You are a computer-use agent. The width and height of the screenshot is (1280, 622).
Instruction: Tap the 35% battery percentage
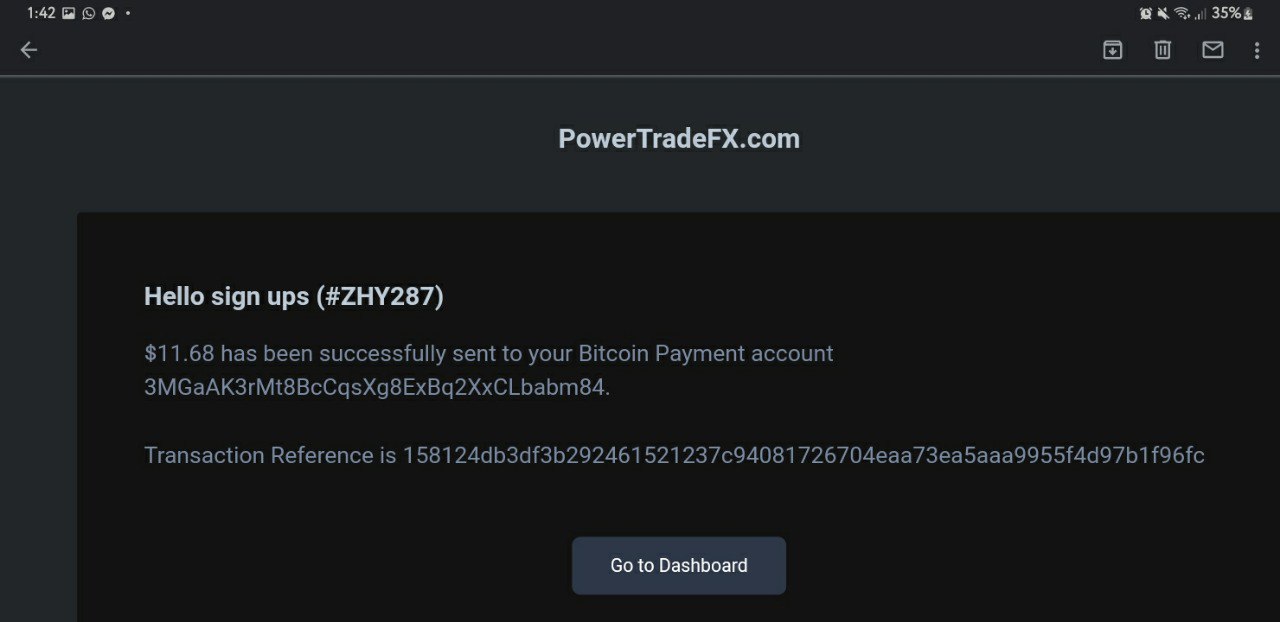click(1225, 14)
